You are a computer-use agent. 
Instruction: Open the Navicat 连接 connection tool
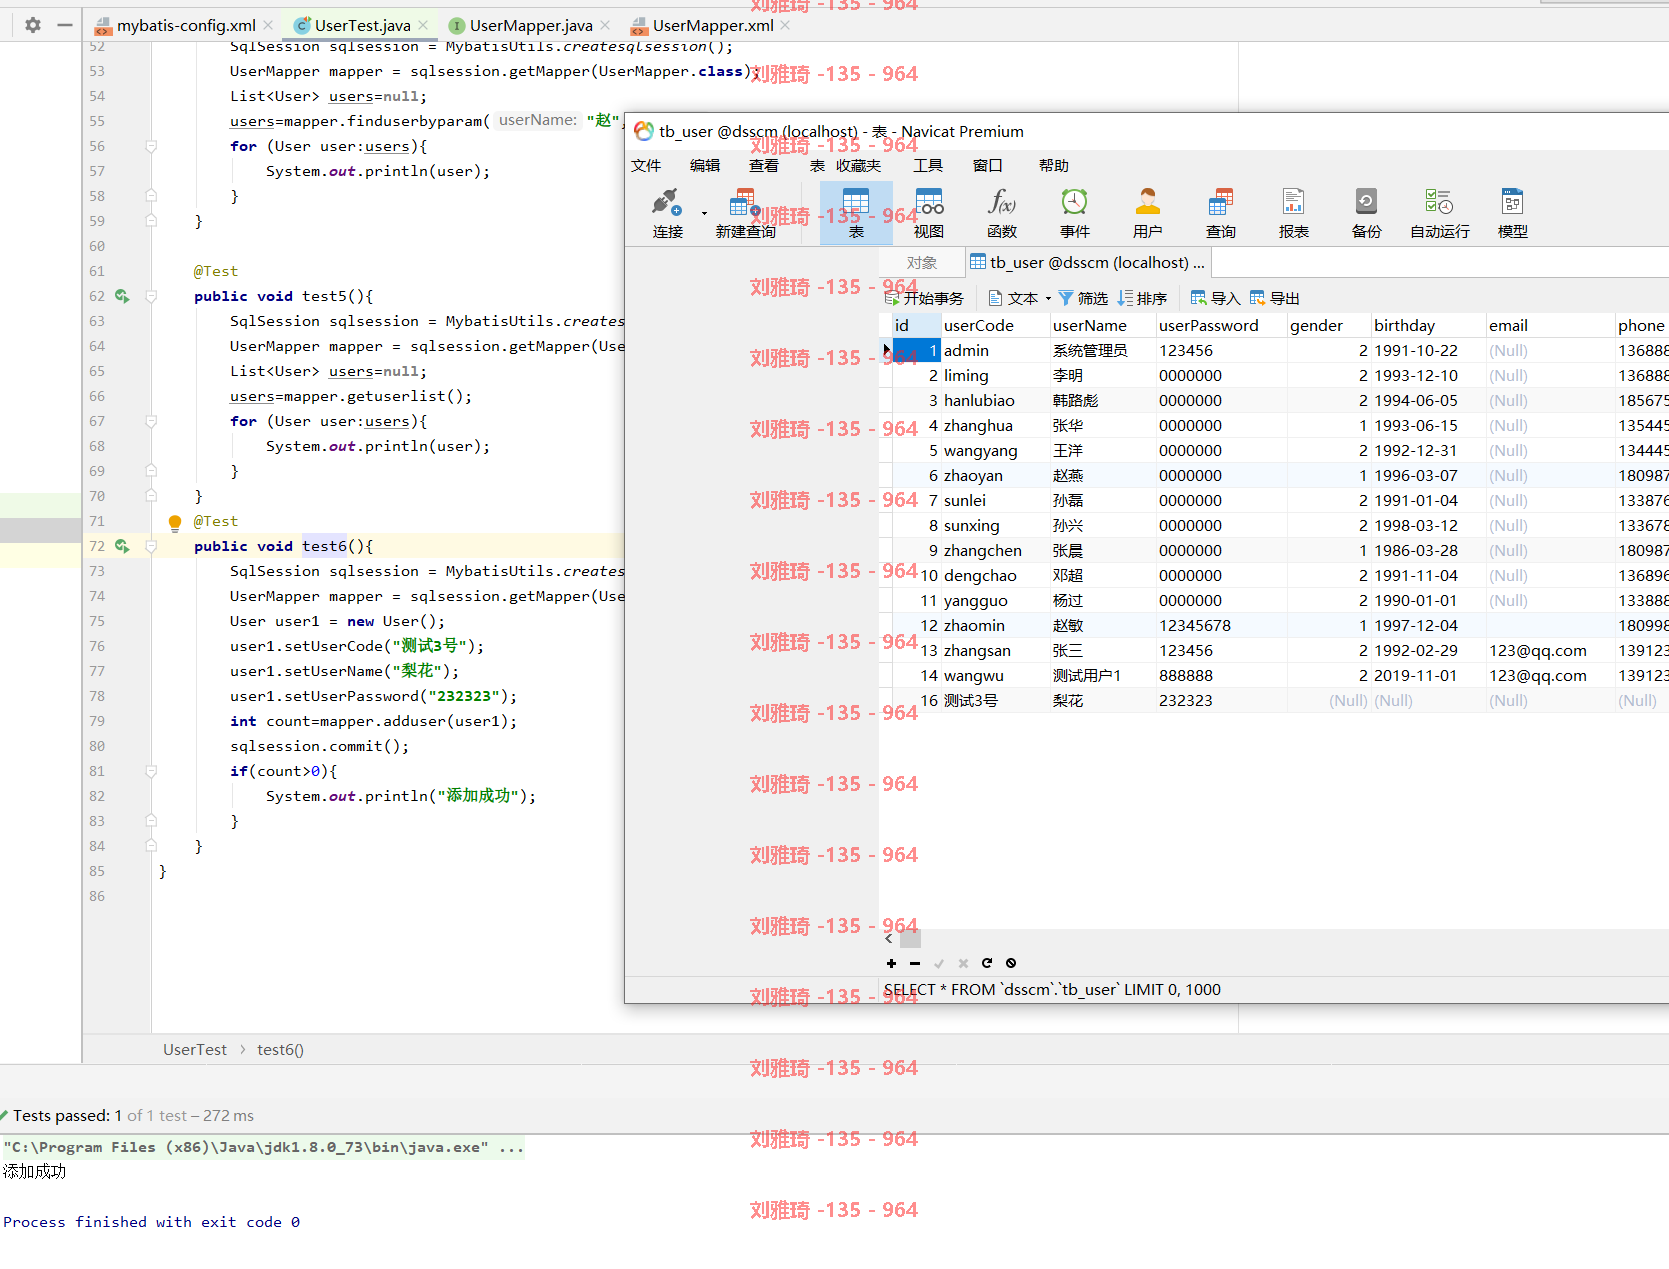click(667, 213)
